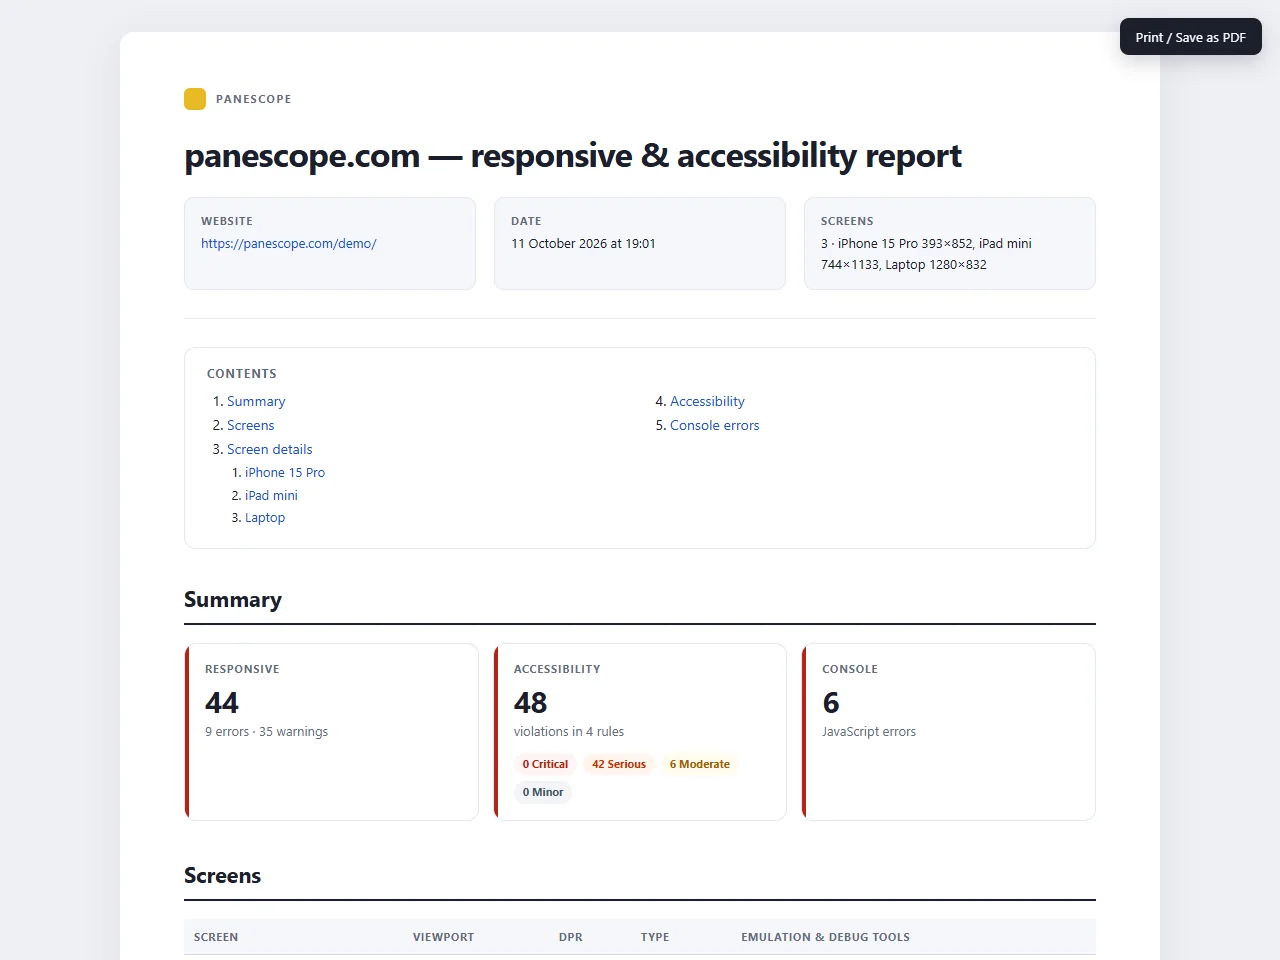This screenshot has height=960, width=1280.
Task: Click the Print / Save as PDF button
Action: point(1190,37)
